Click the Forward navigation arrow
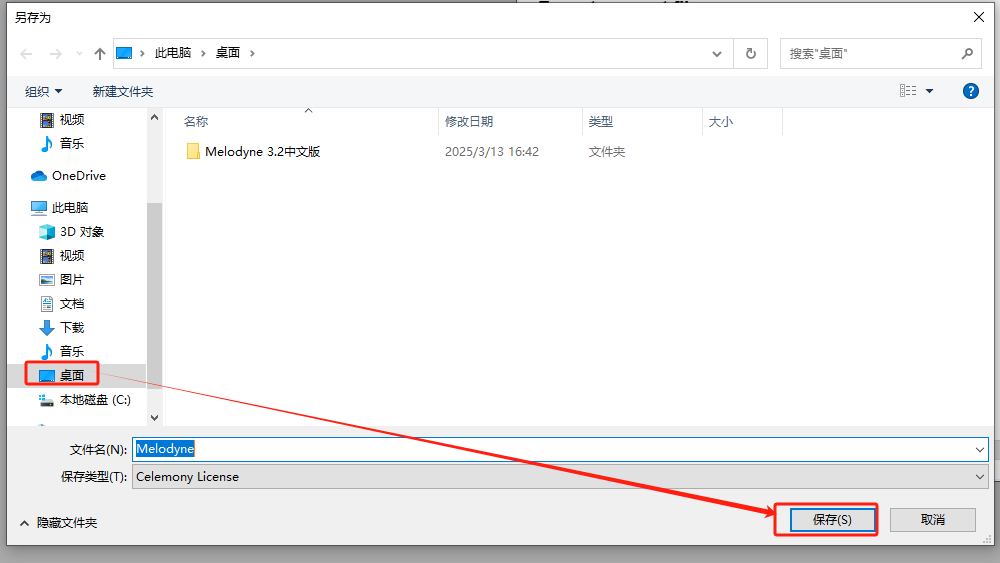Screen dimensions: 1000x563 click(x=56, y=54)
